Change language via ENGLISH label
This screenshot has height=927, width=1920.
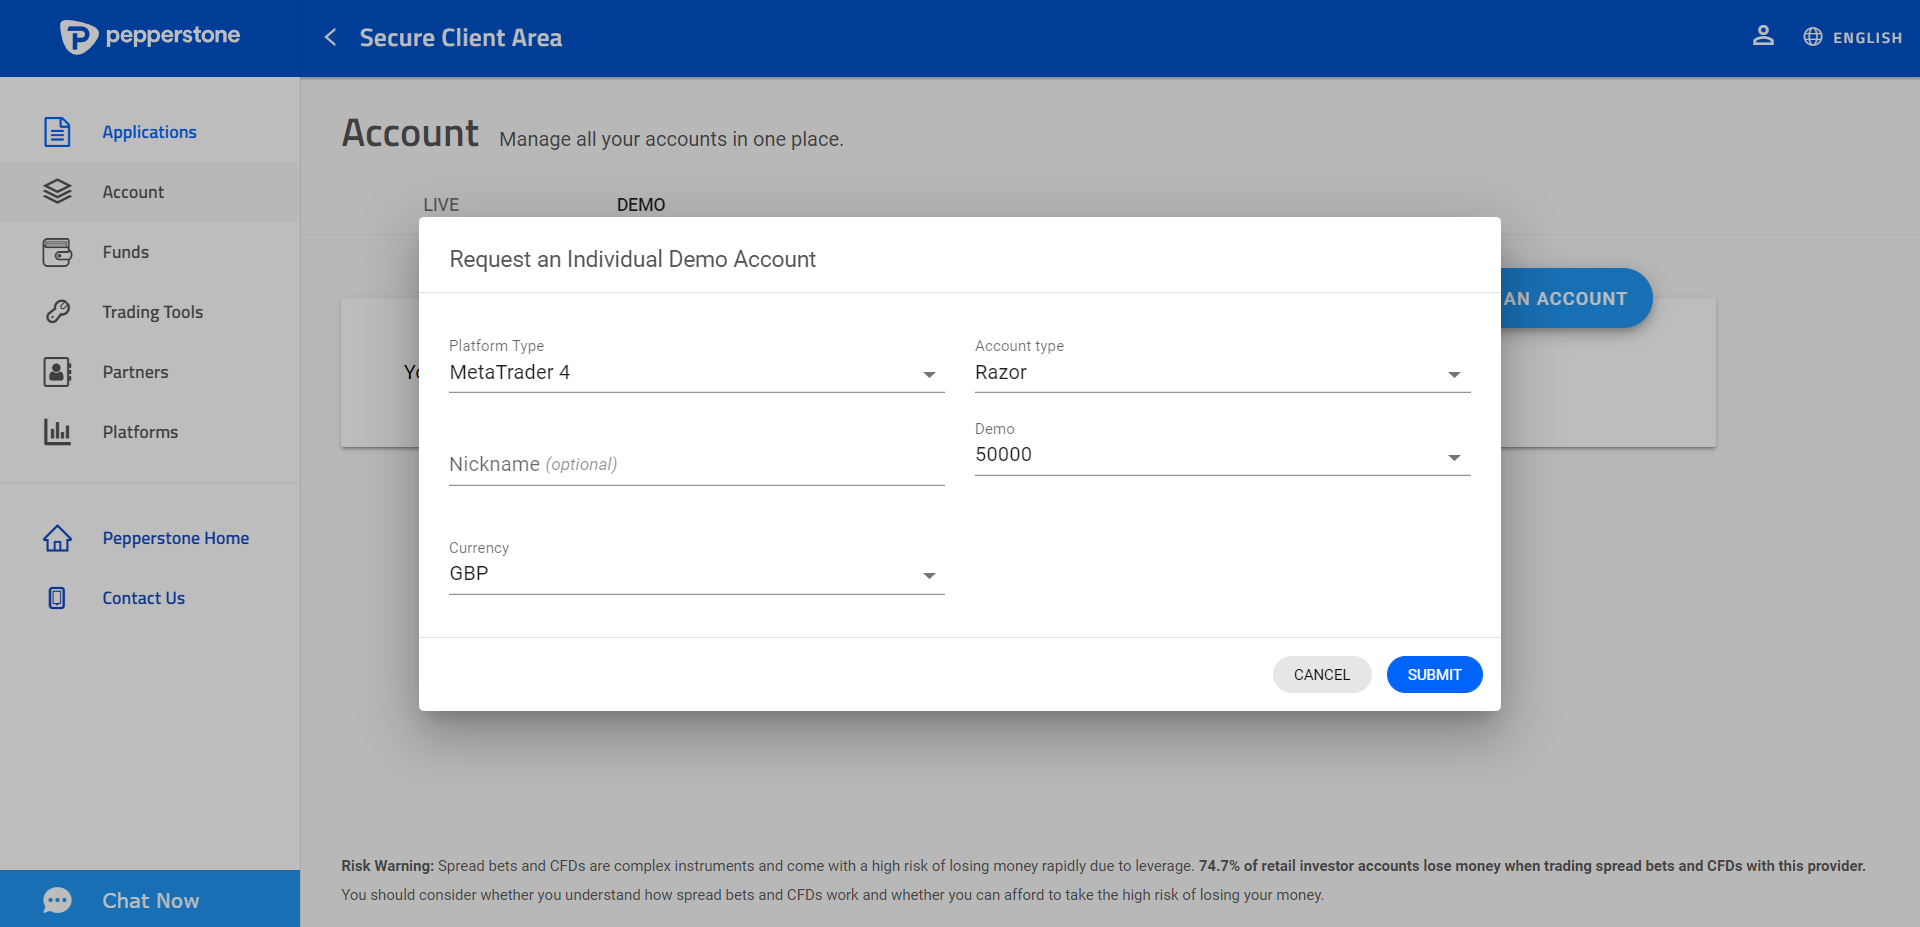[1867, 38]
